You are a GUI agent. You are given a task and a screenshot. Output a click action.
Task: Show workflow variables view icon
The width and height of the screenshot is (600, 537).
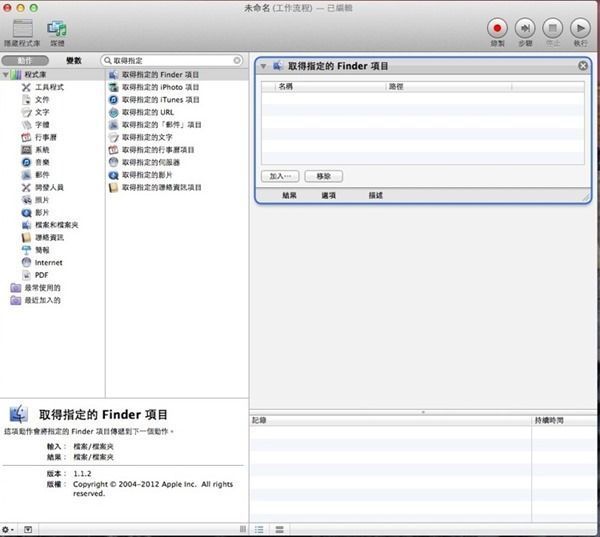[280, 530]
